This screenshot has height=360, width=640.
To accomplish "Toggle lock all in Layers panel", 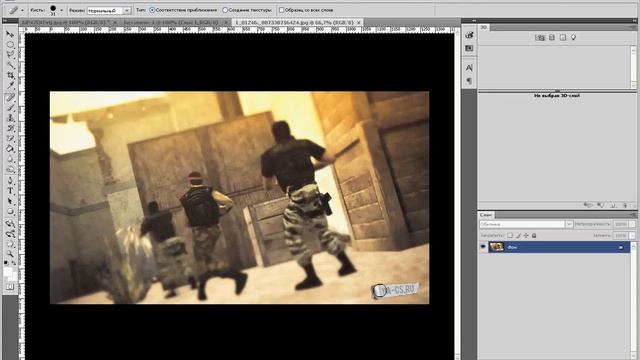I will click(x=534, y=236).
